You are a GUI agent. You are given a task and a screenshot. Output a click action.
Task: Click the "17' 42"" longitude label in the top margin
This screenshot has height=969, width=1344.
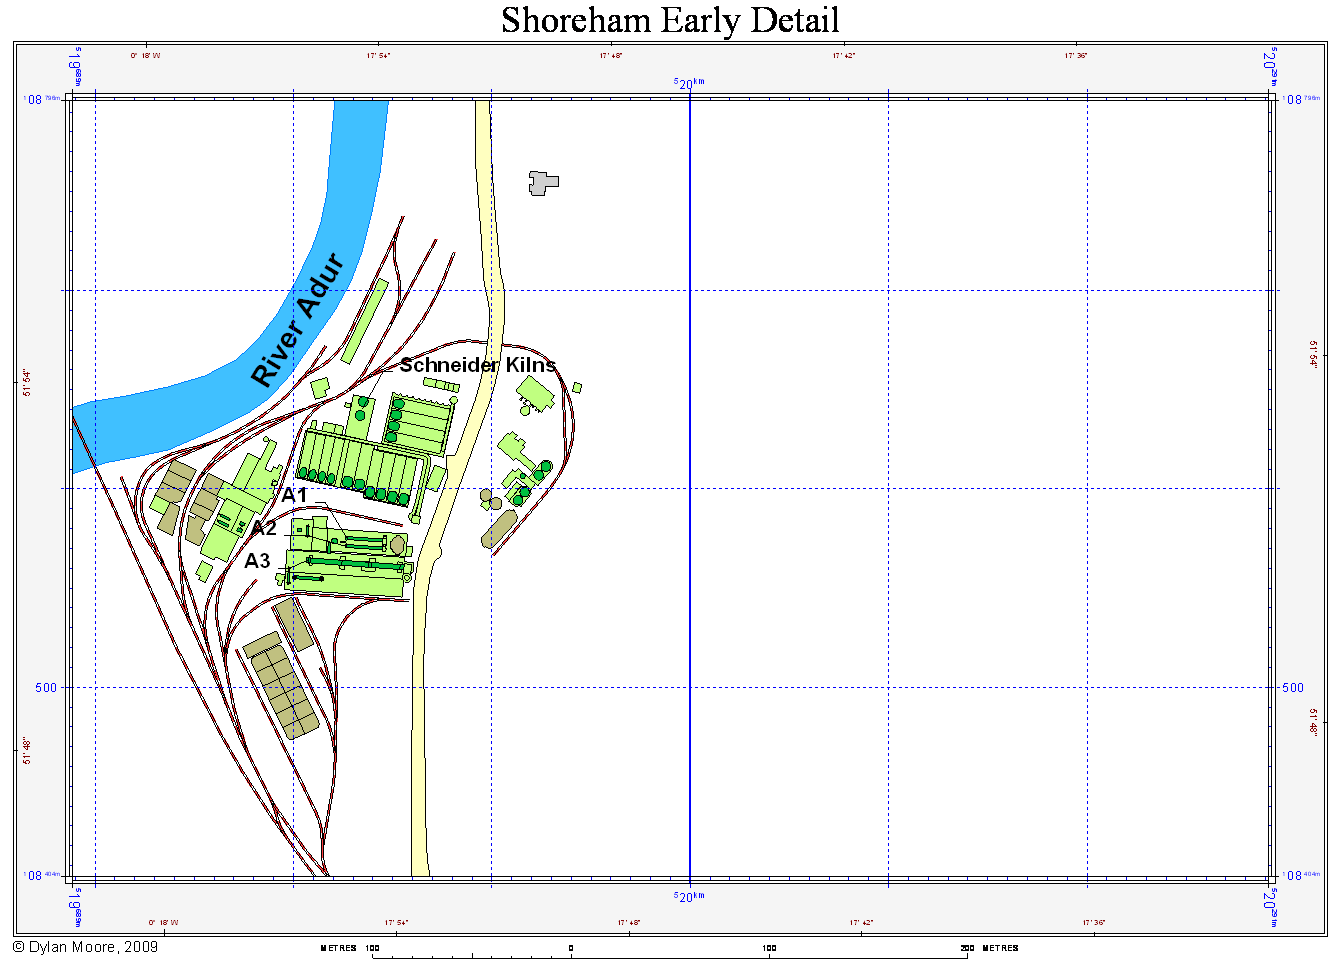coord(844,56)
